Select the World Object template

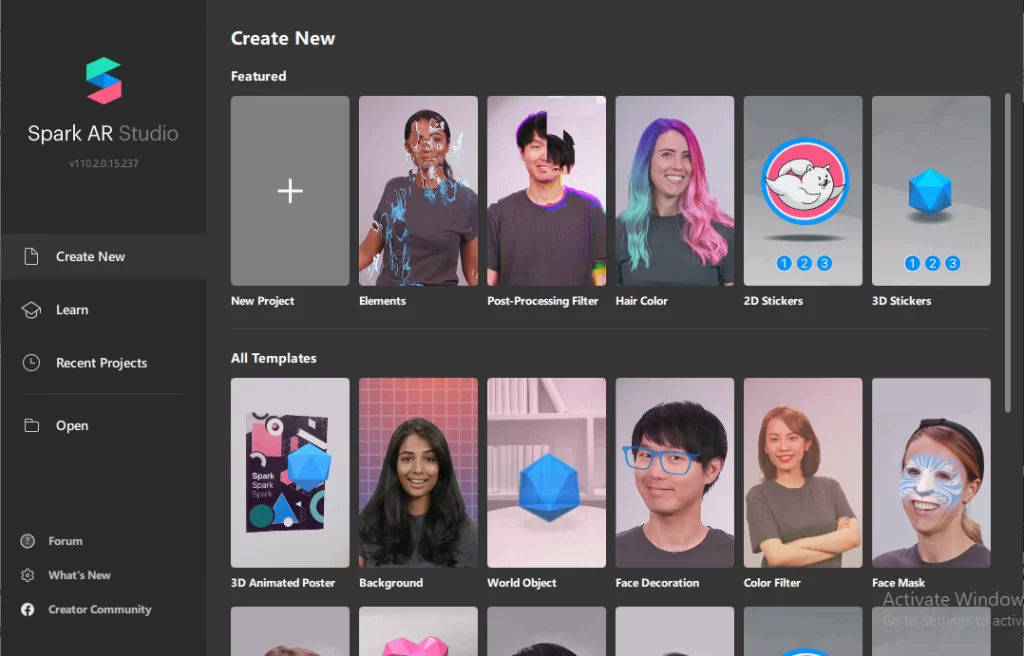click(x=546, y=472)
